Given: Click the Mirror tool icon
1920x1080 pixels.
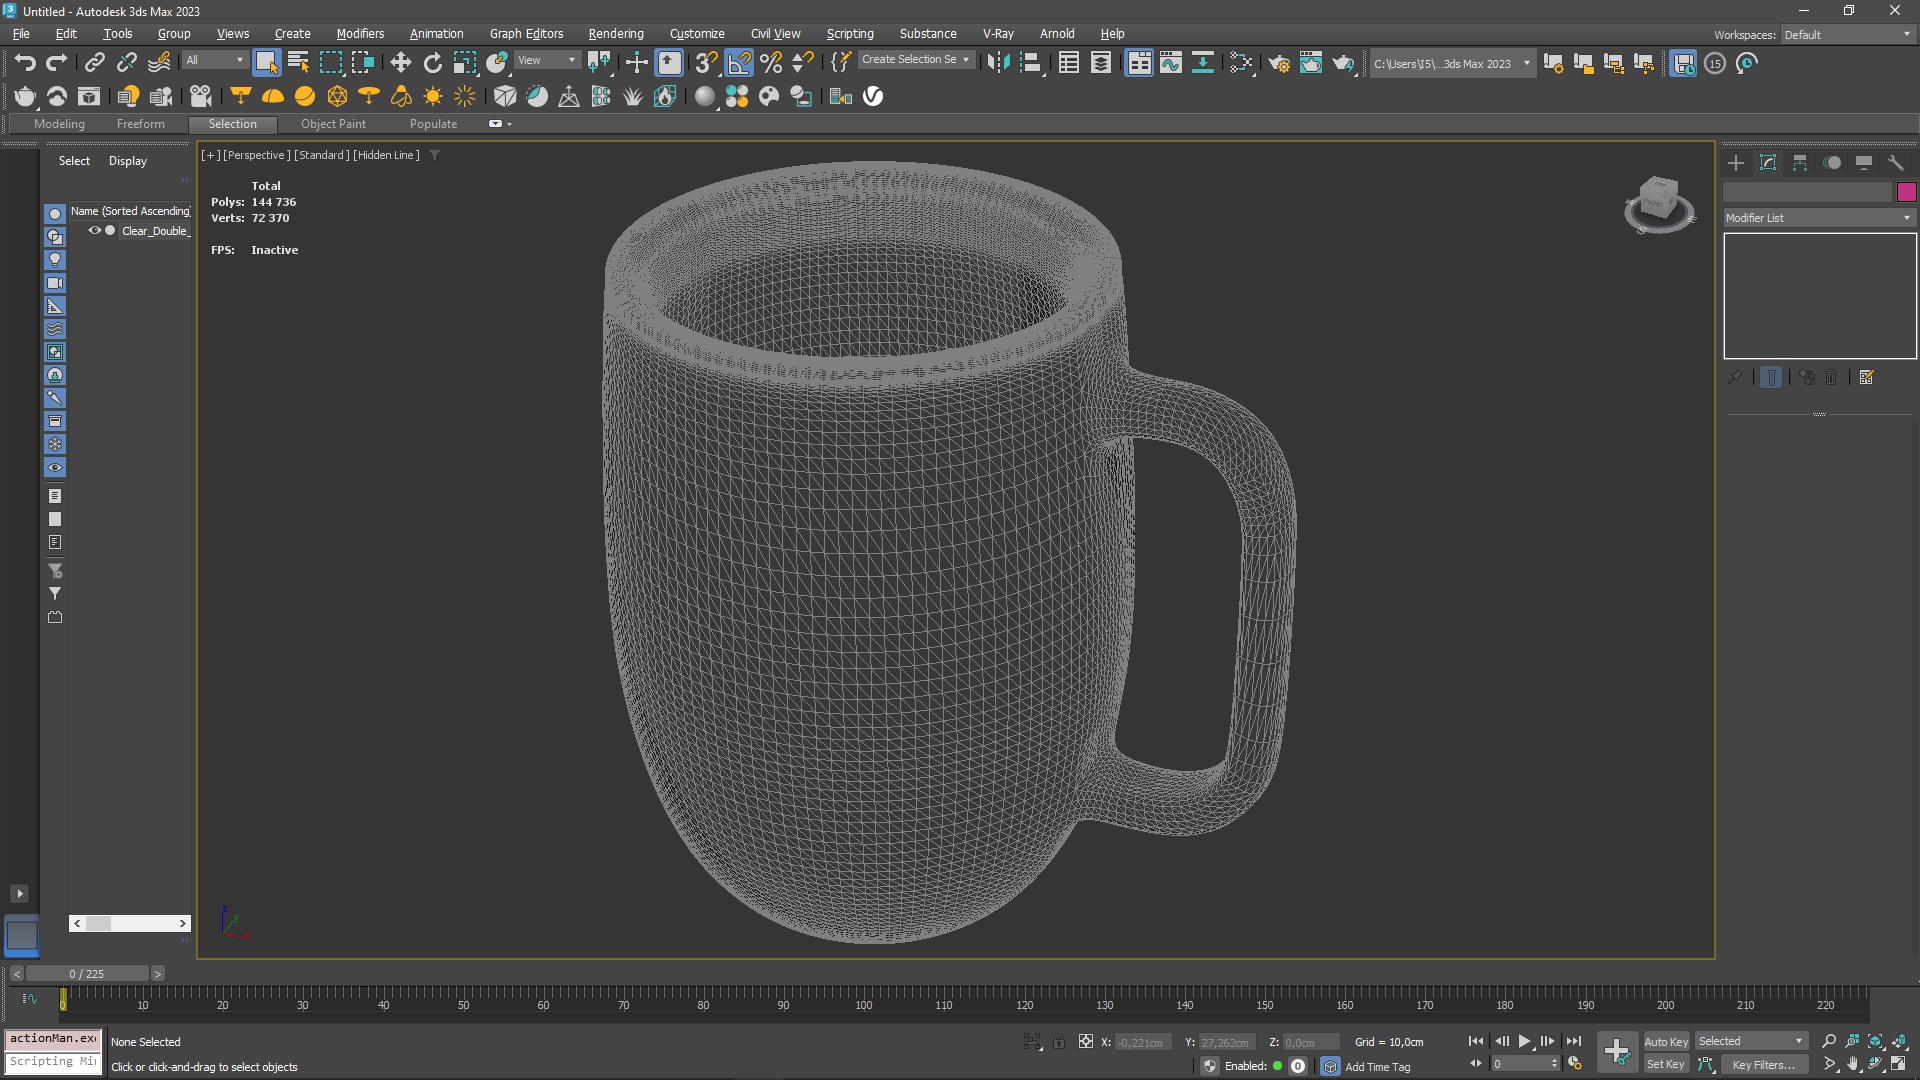Looking at the screenshot, I should click(x=997, y=63).
